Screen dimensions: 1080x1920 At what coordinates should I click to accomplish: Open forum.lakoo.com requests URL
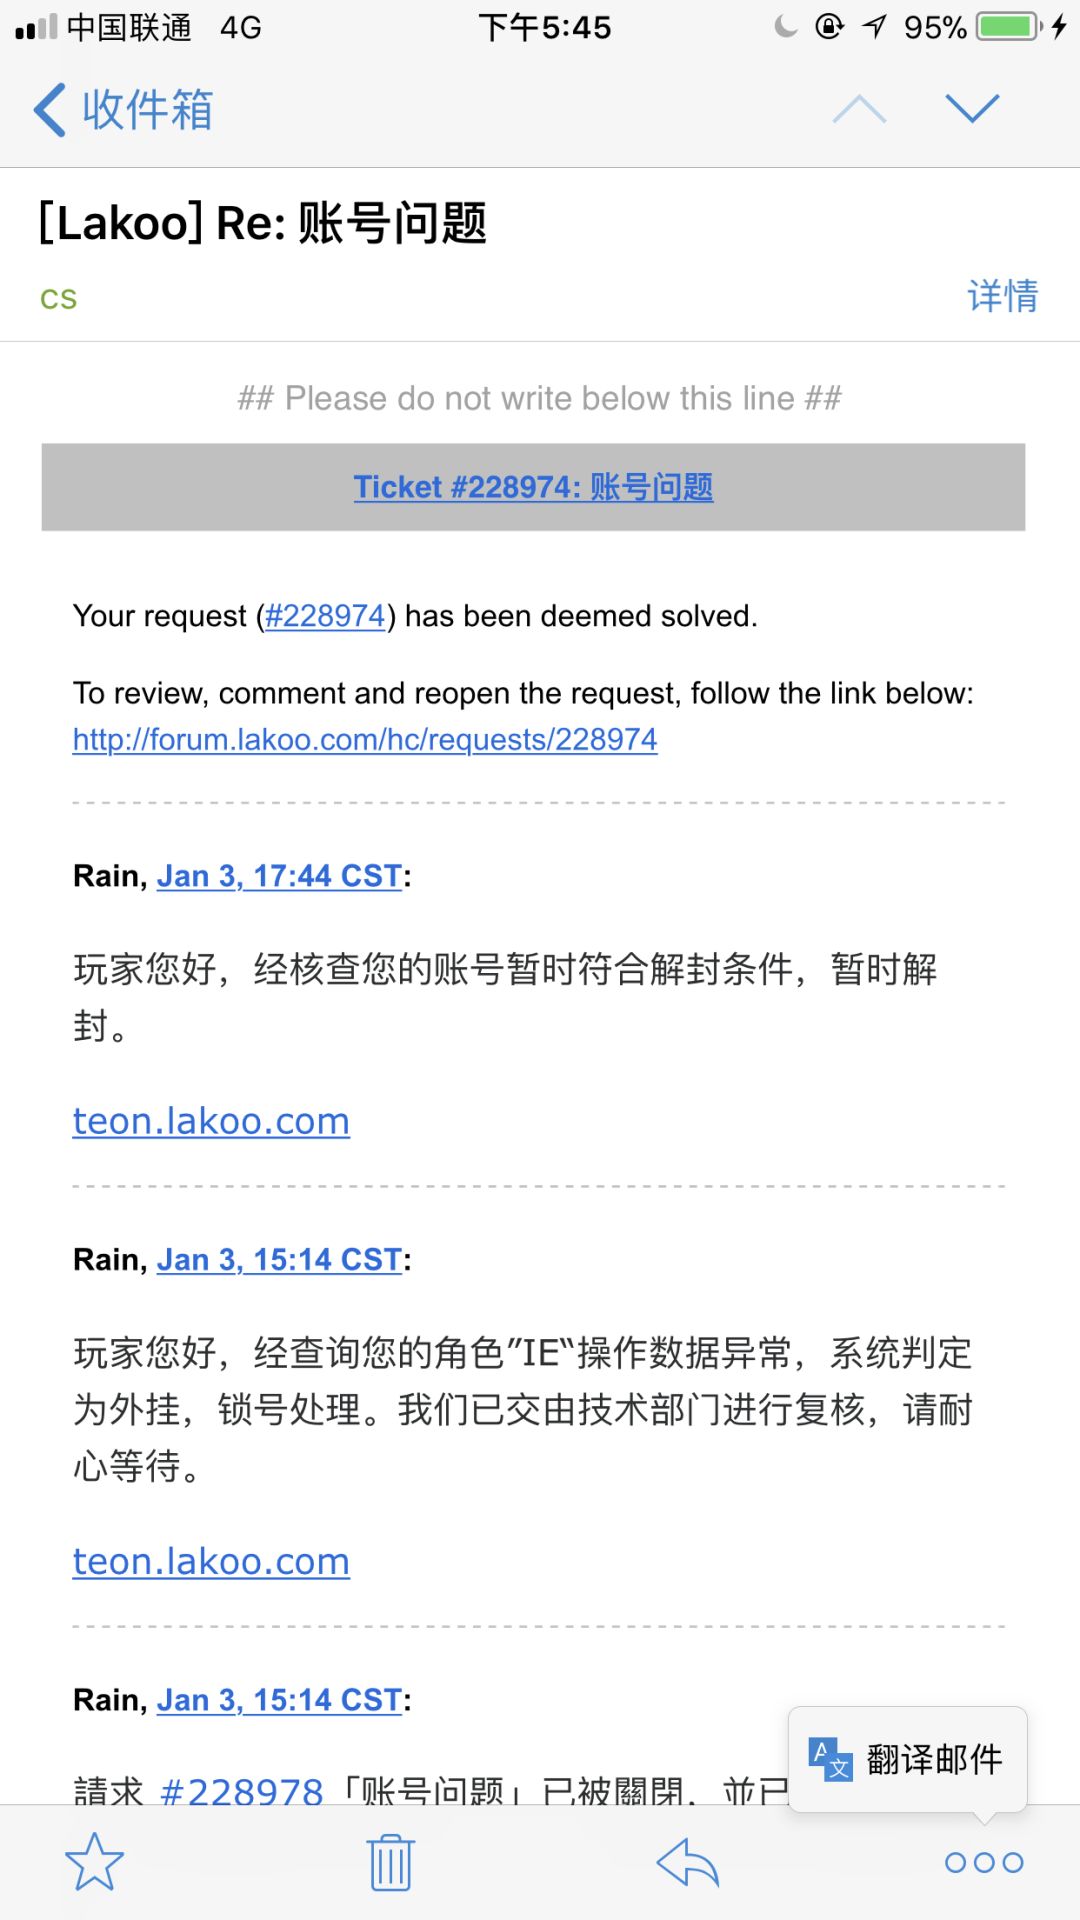[365, 740]
